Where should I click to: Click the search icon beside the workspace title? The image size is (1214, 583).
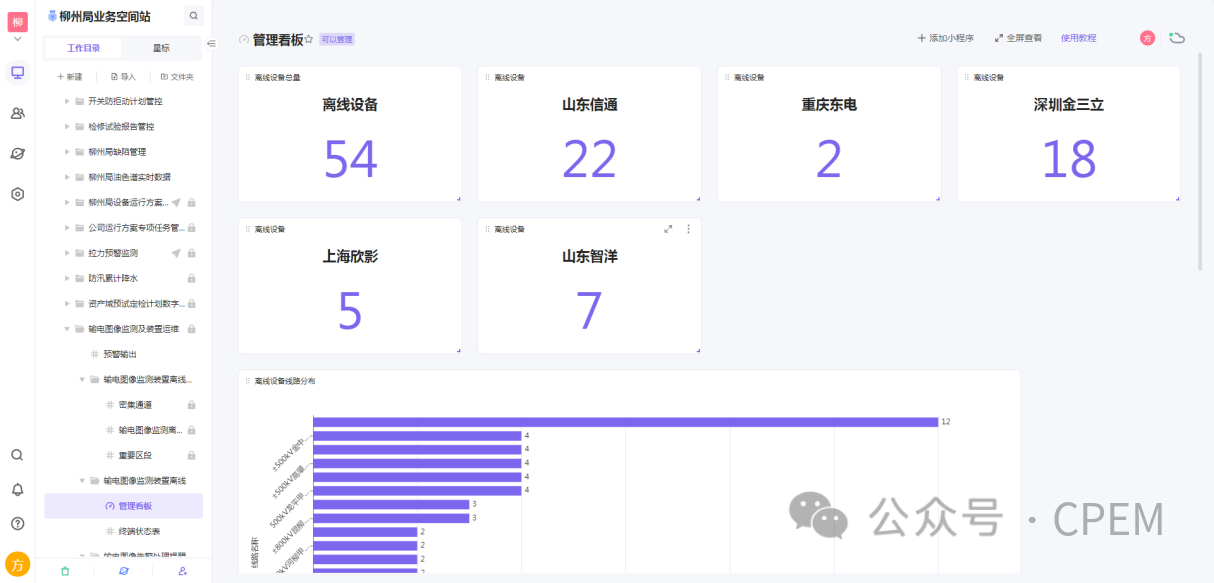pos(193,16)
